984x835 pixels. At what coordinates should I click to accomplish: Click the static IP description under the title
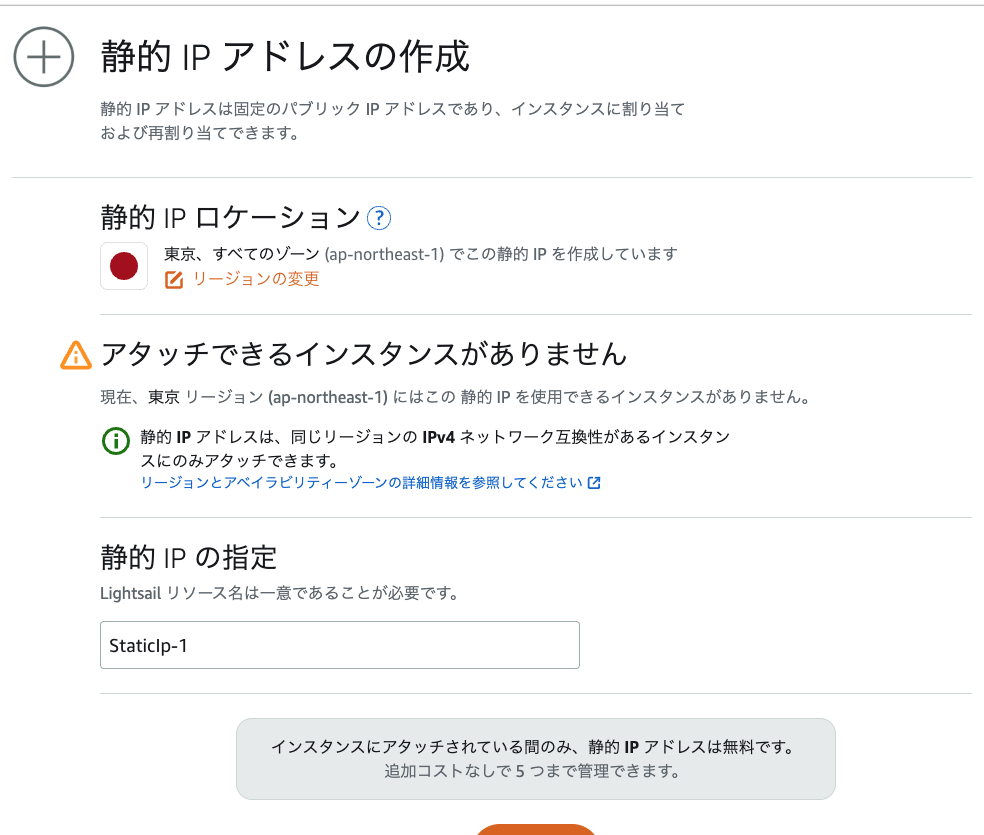[392, 120]
